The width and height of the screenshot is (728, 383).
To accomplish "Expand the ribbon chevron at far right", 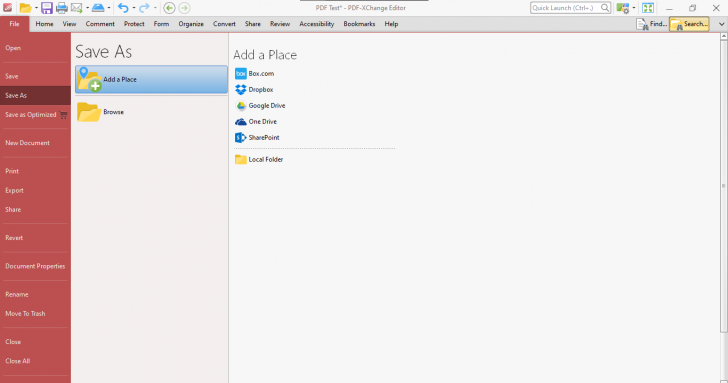I will [x=722, y=24].
